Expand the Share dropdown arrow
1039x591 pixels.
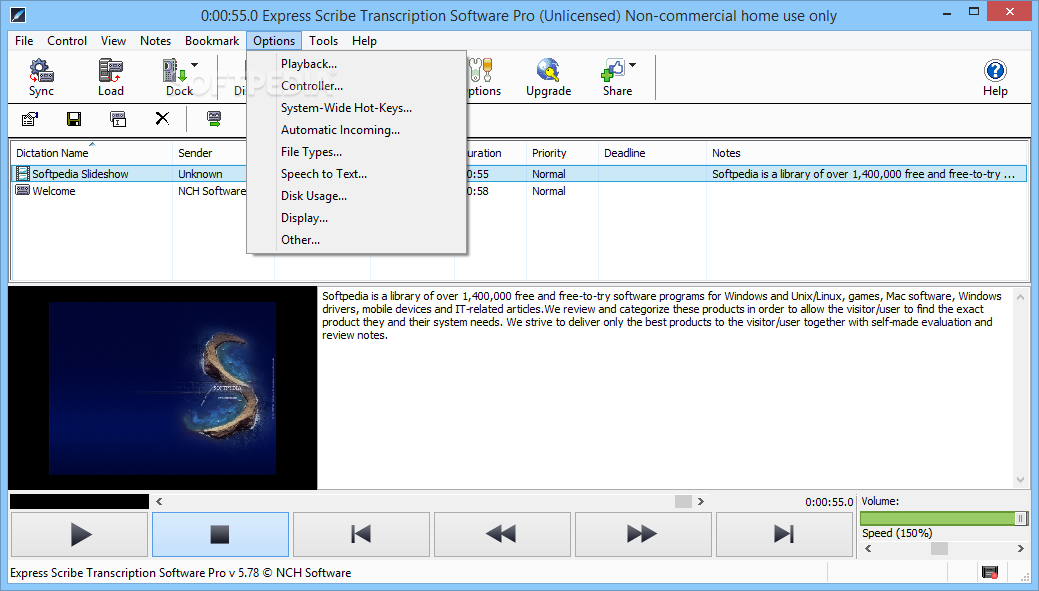632,65
